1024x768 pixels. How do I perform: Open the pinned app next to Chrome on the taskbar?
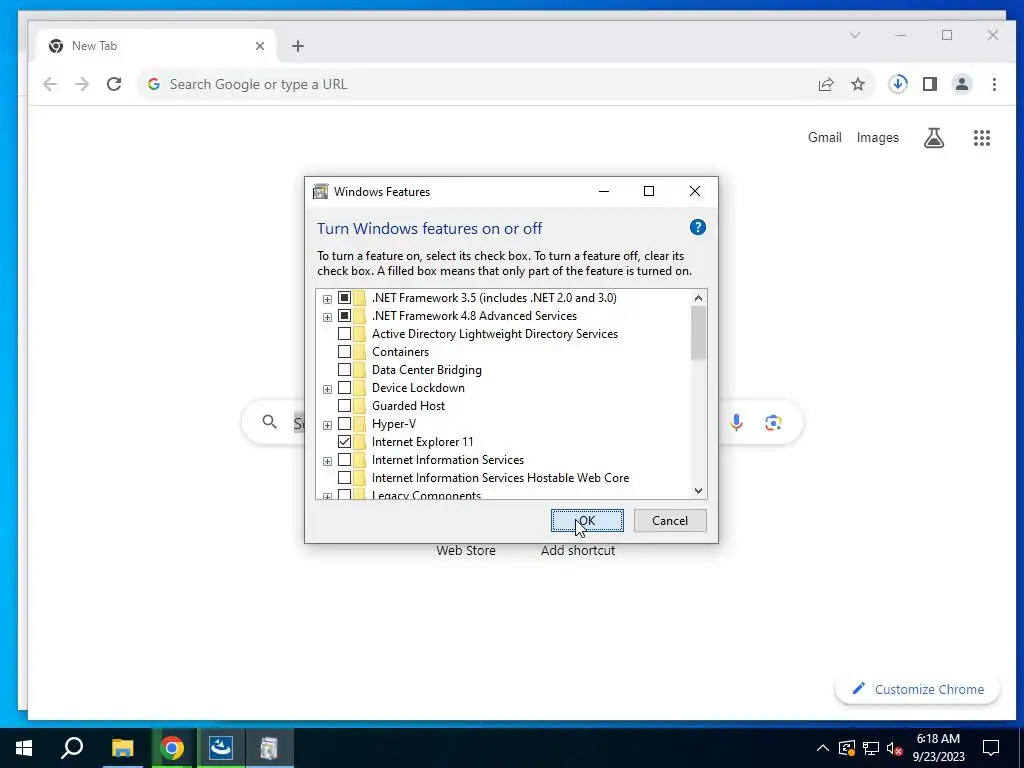click(220, 748)
